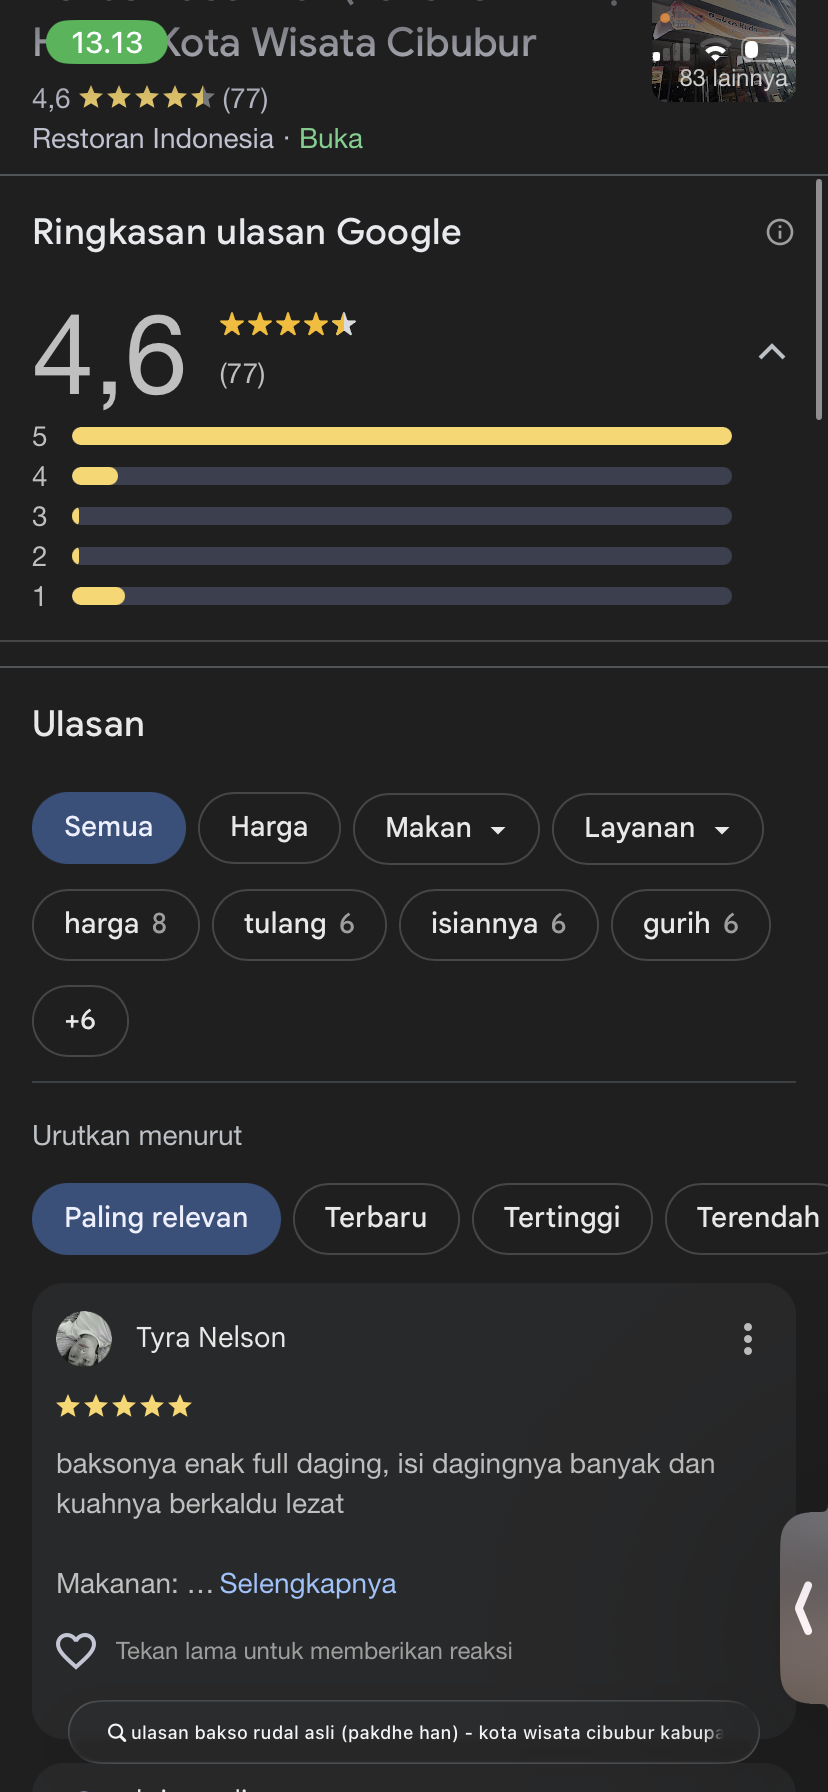
Task: Tap the side panel back arrow
Action: [x=804, y=1608]
